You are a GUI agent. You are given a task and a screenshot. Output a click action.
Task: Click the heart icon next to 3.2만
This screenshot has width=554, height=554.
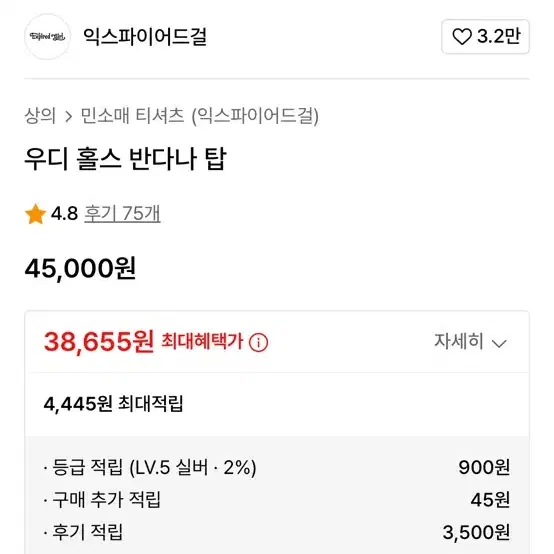point(462,36)
